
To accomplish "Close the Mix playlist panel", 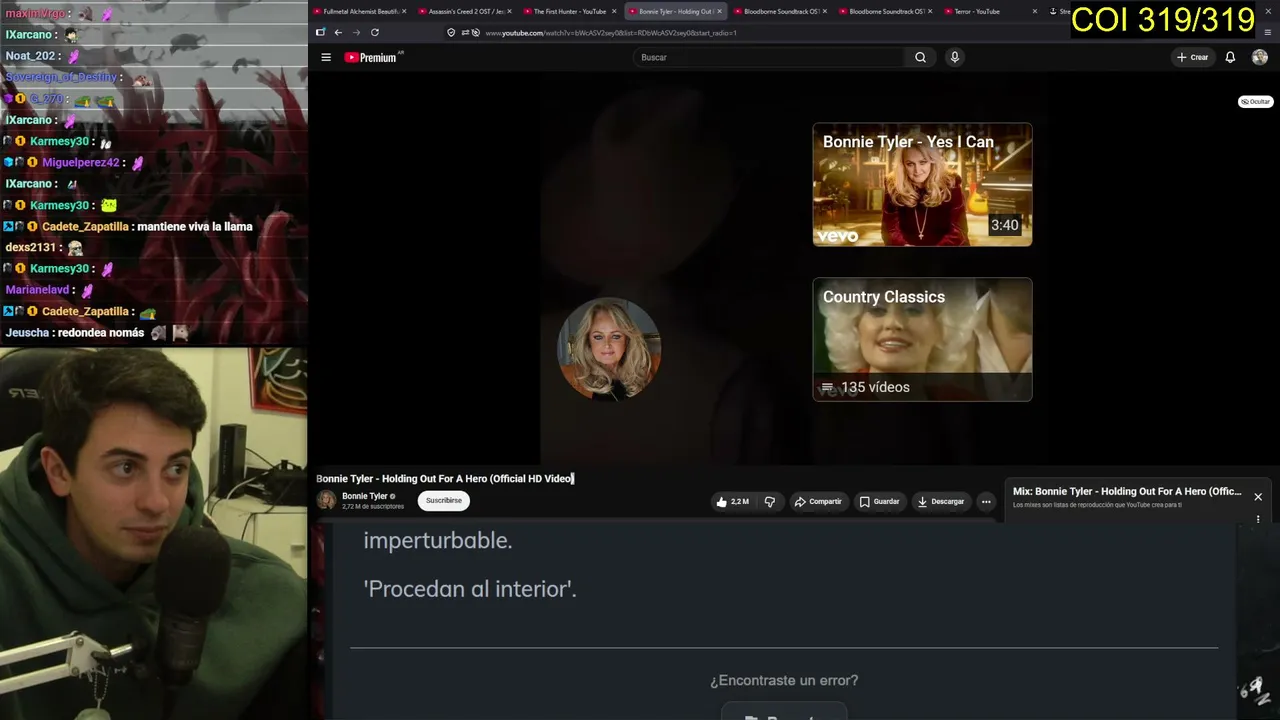I will (1258, 497).
